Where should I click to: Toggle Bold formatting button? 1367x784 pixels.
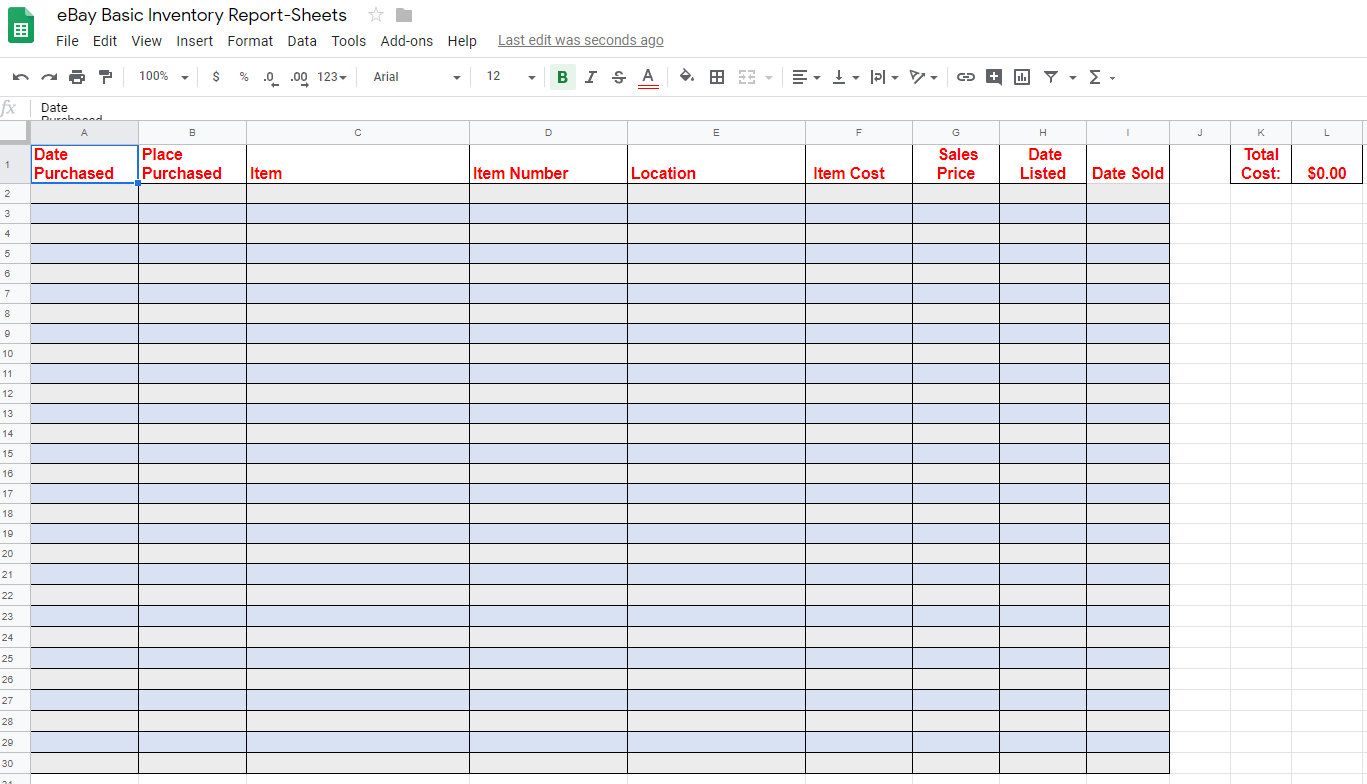coord(562,77)
